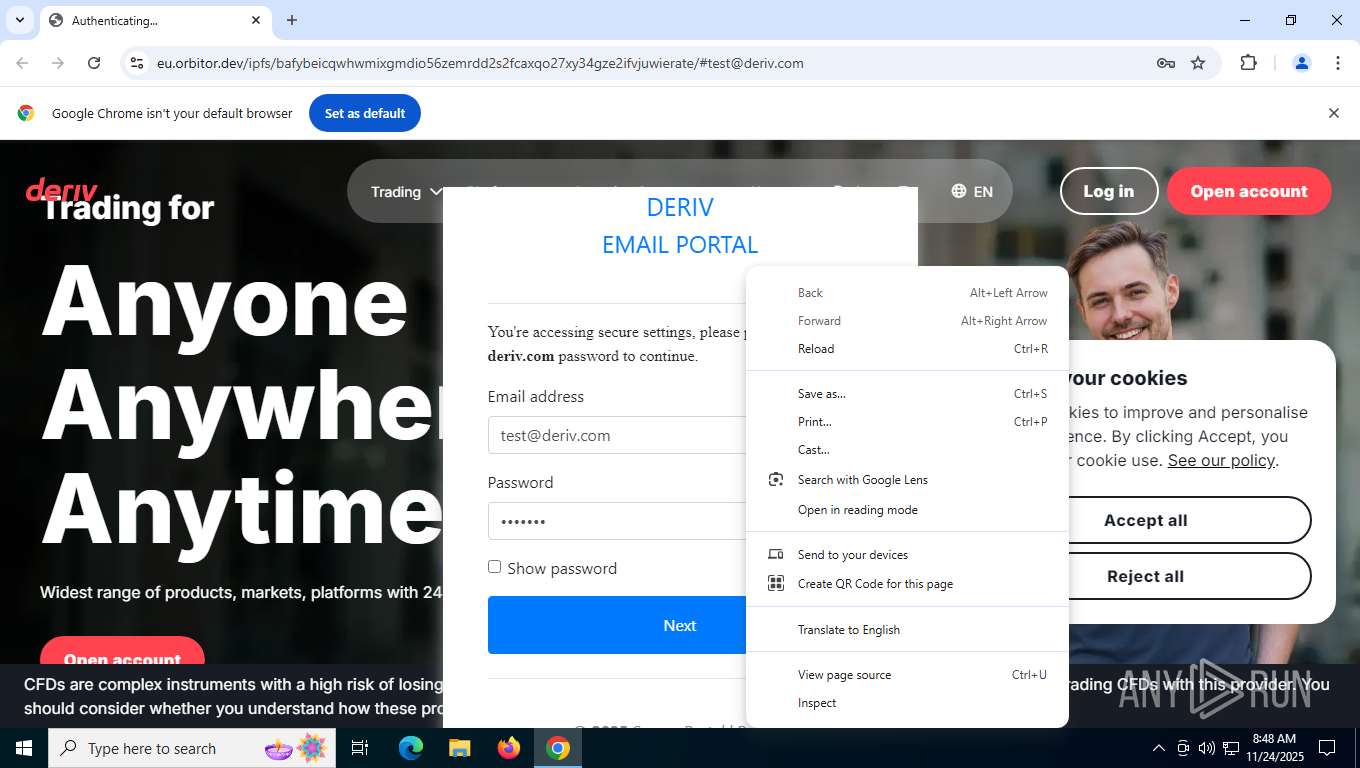Show hidden system tray icons
The image size is (1360, 768).
click(x=1159, y=748)
